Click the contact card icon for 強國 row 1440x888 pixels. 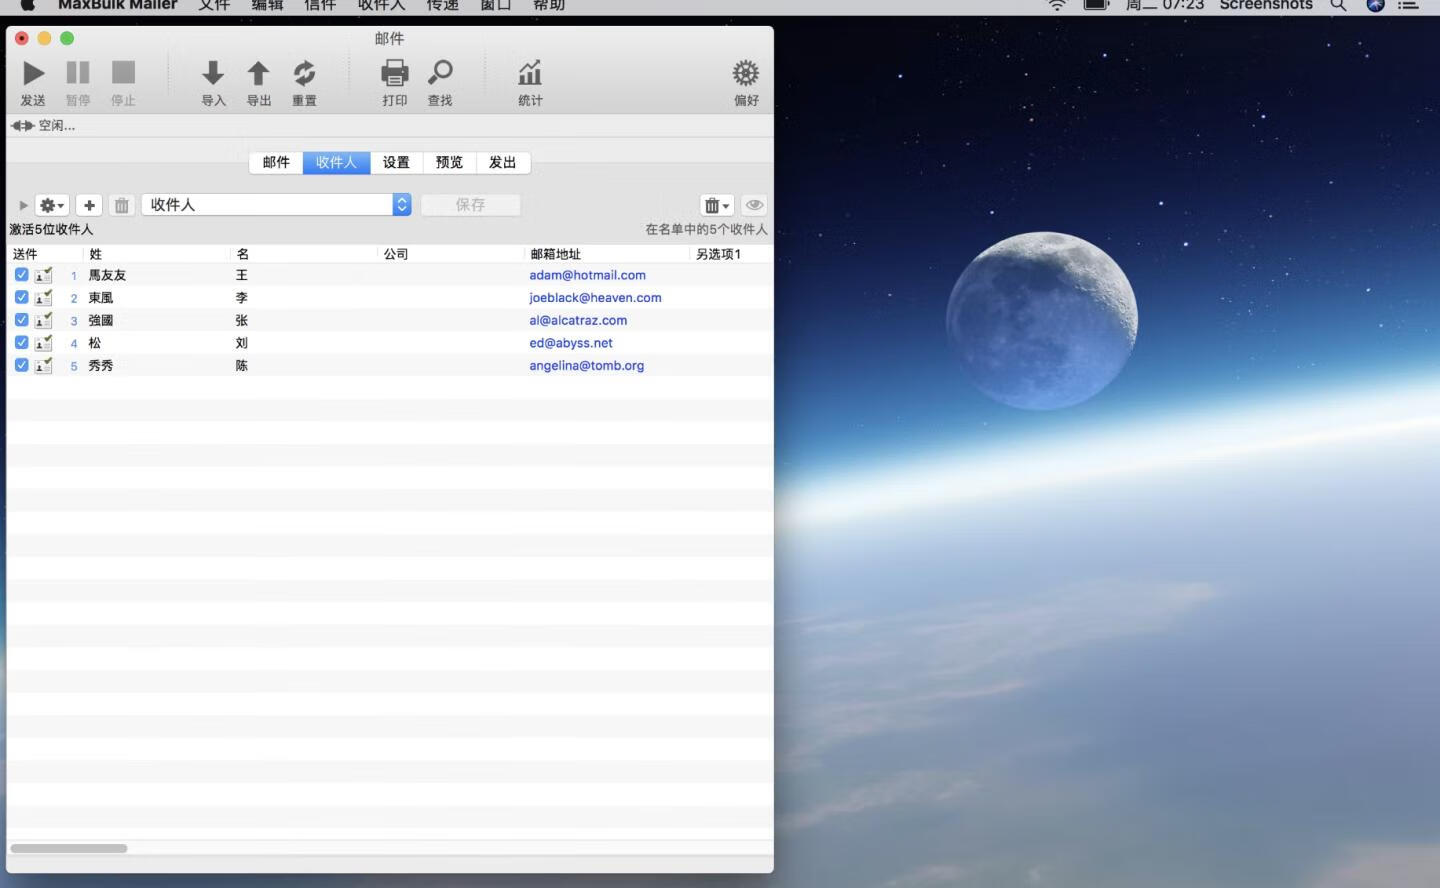point(43,320)
